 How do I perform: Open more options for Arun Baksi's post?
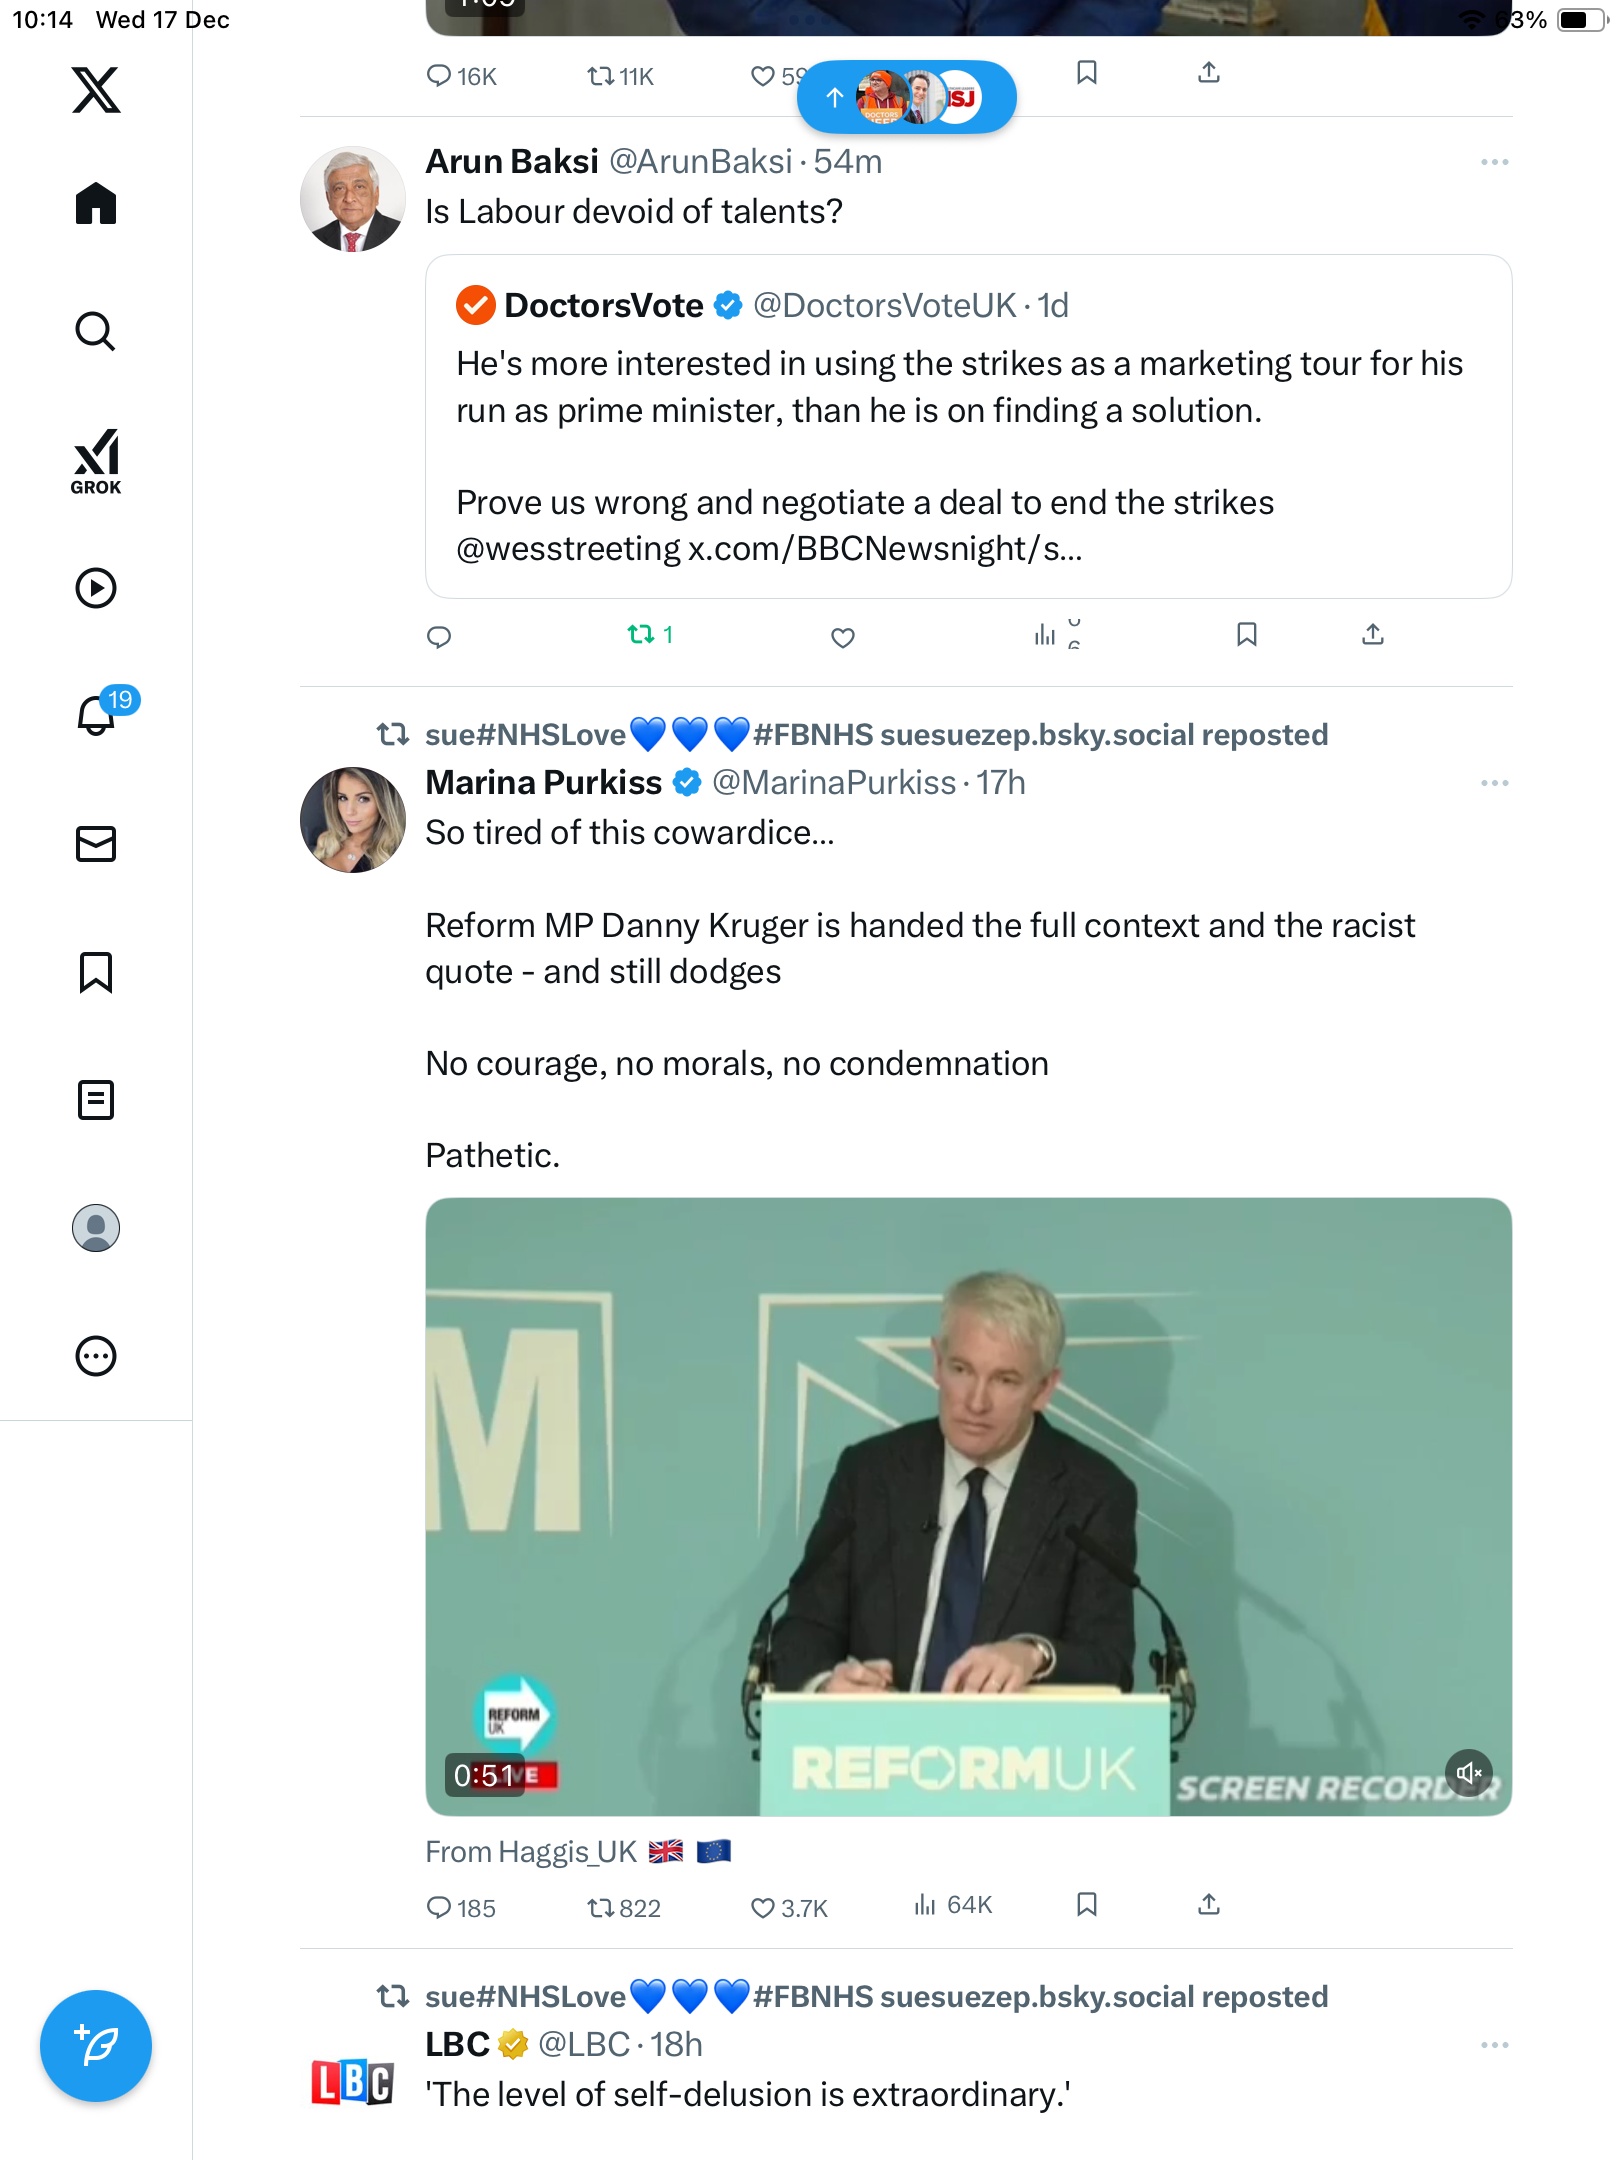[1494, 162]
